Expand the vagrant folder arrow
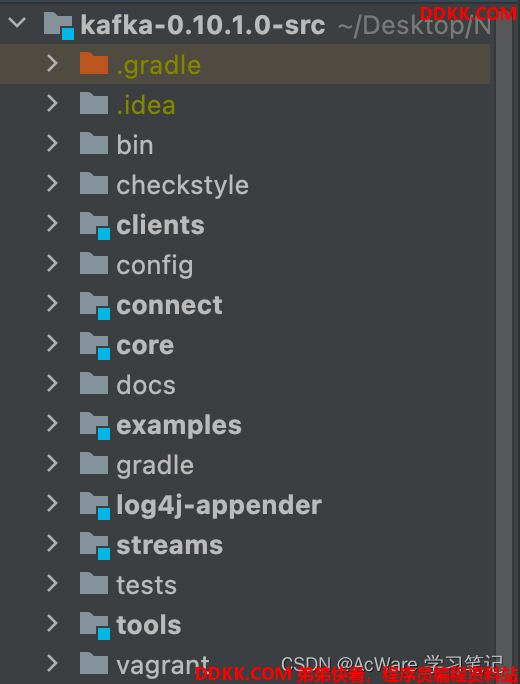Image resolution: width=520 pixels, height=684 pixels. pos(52,663)
